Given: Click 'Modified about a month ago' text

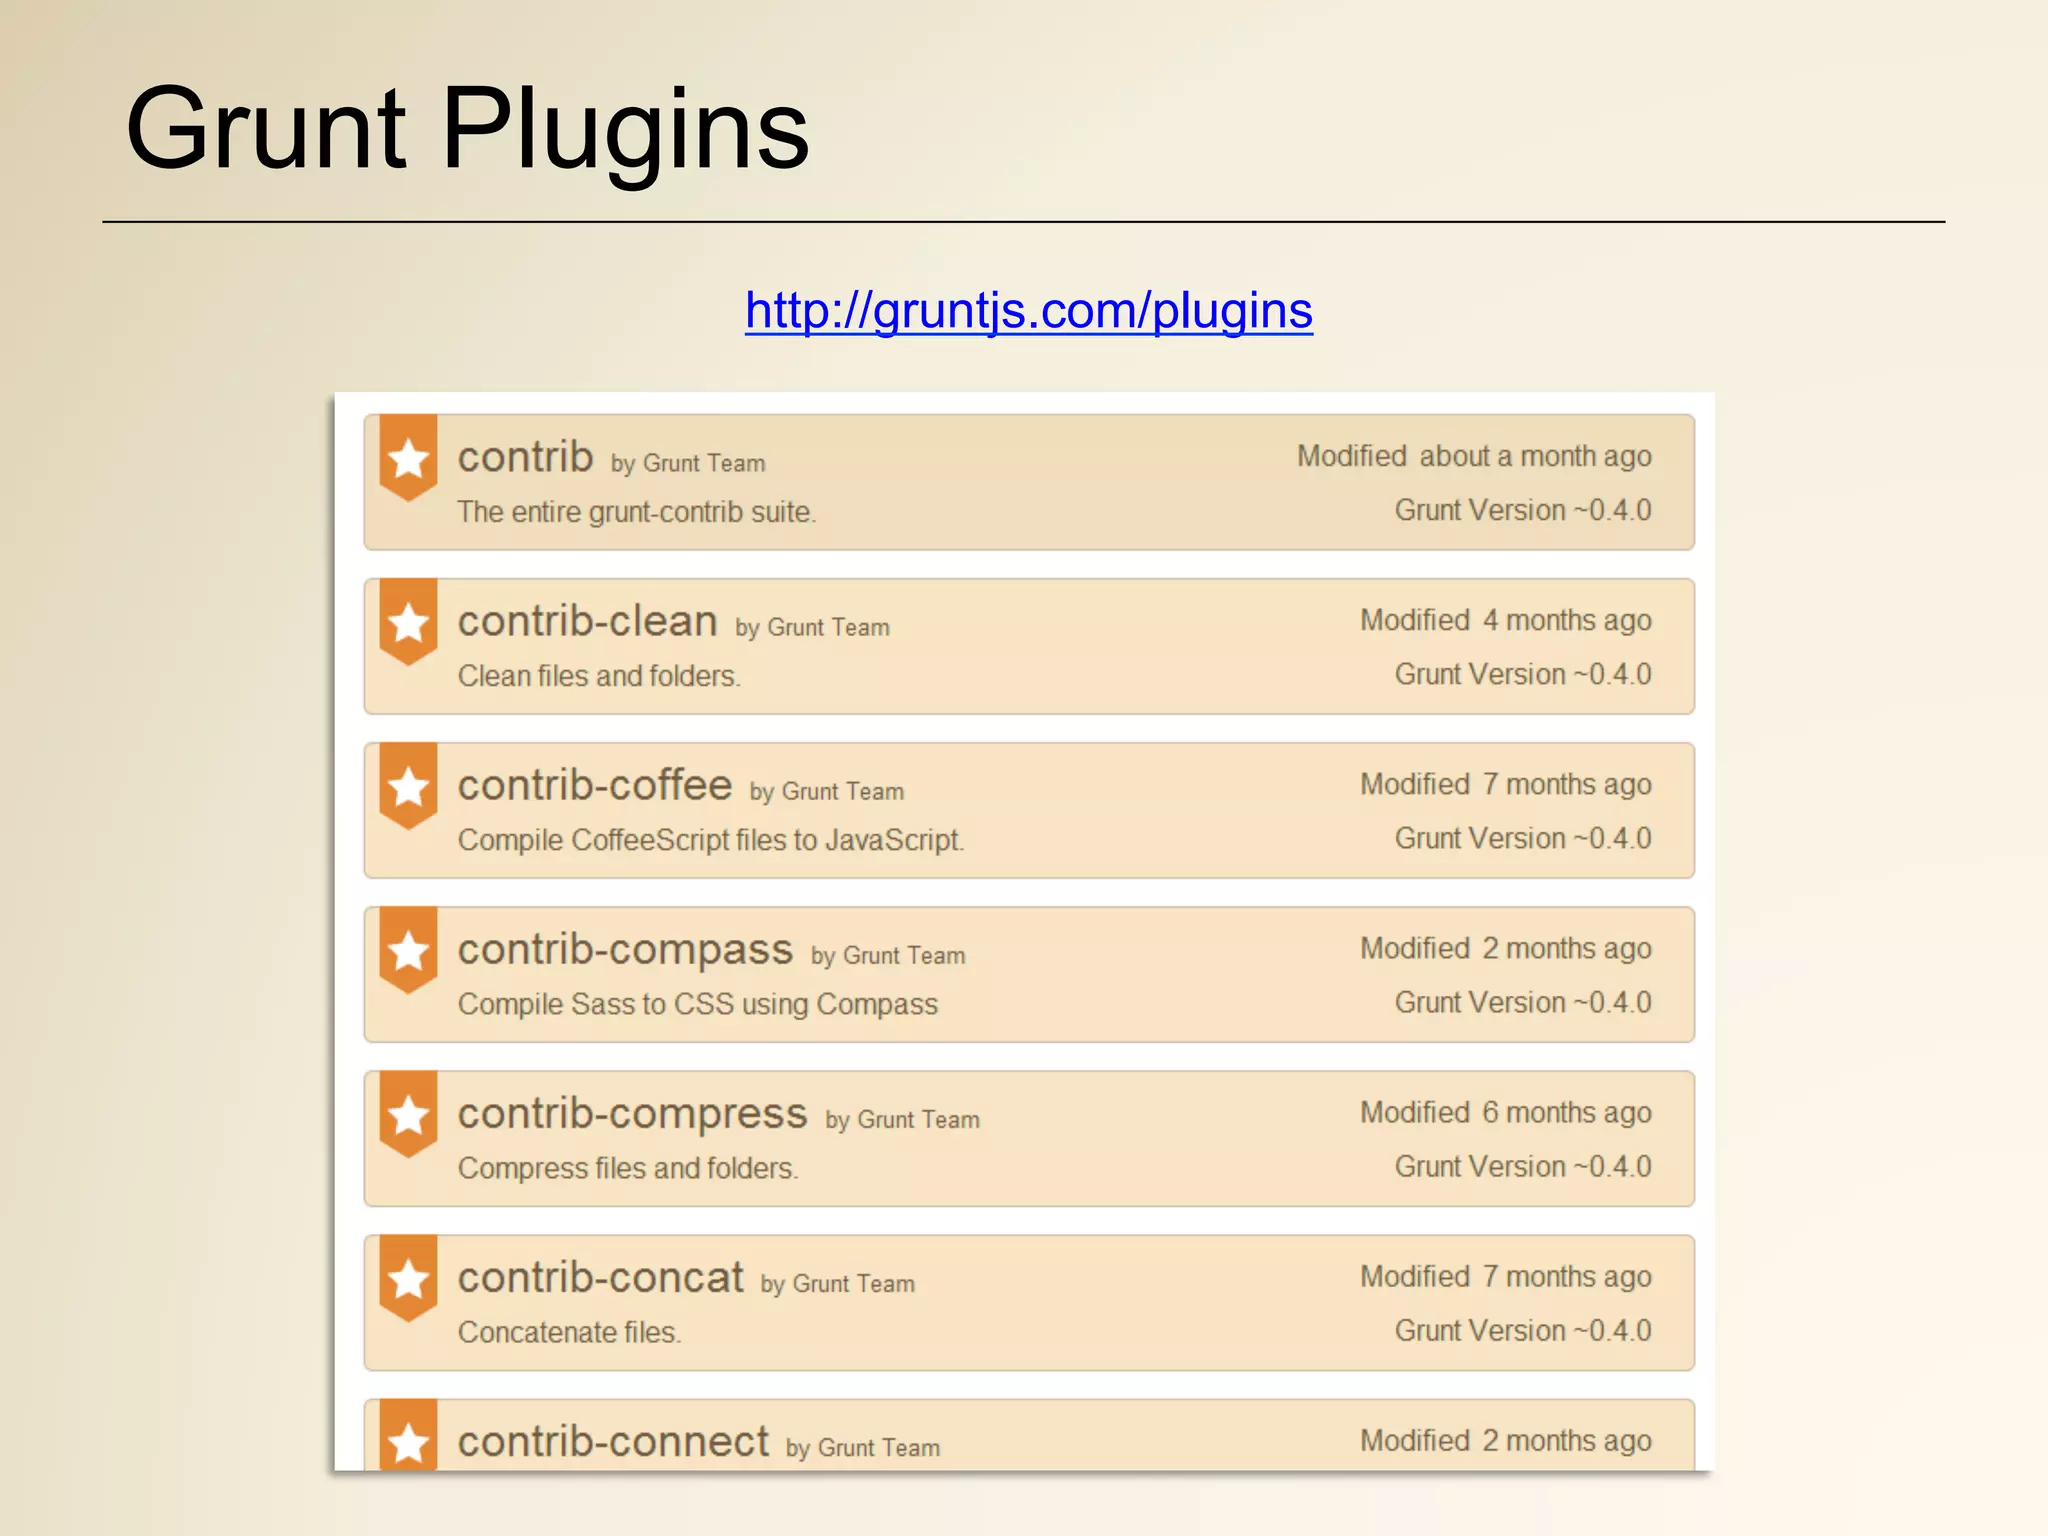Looking at the screenshot, I should pyautogui.click(x=1474, y=457).
